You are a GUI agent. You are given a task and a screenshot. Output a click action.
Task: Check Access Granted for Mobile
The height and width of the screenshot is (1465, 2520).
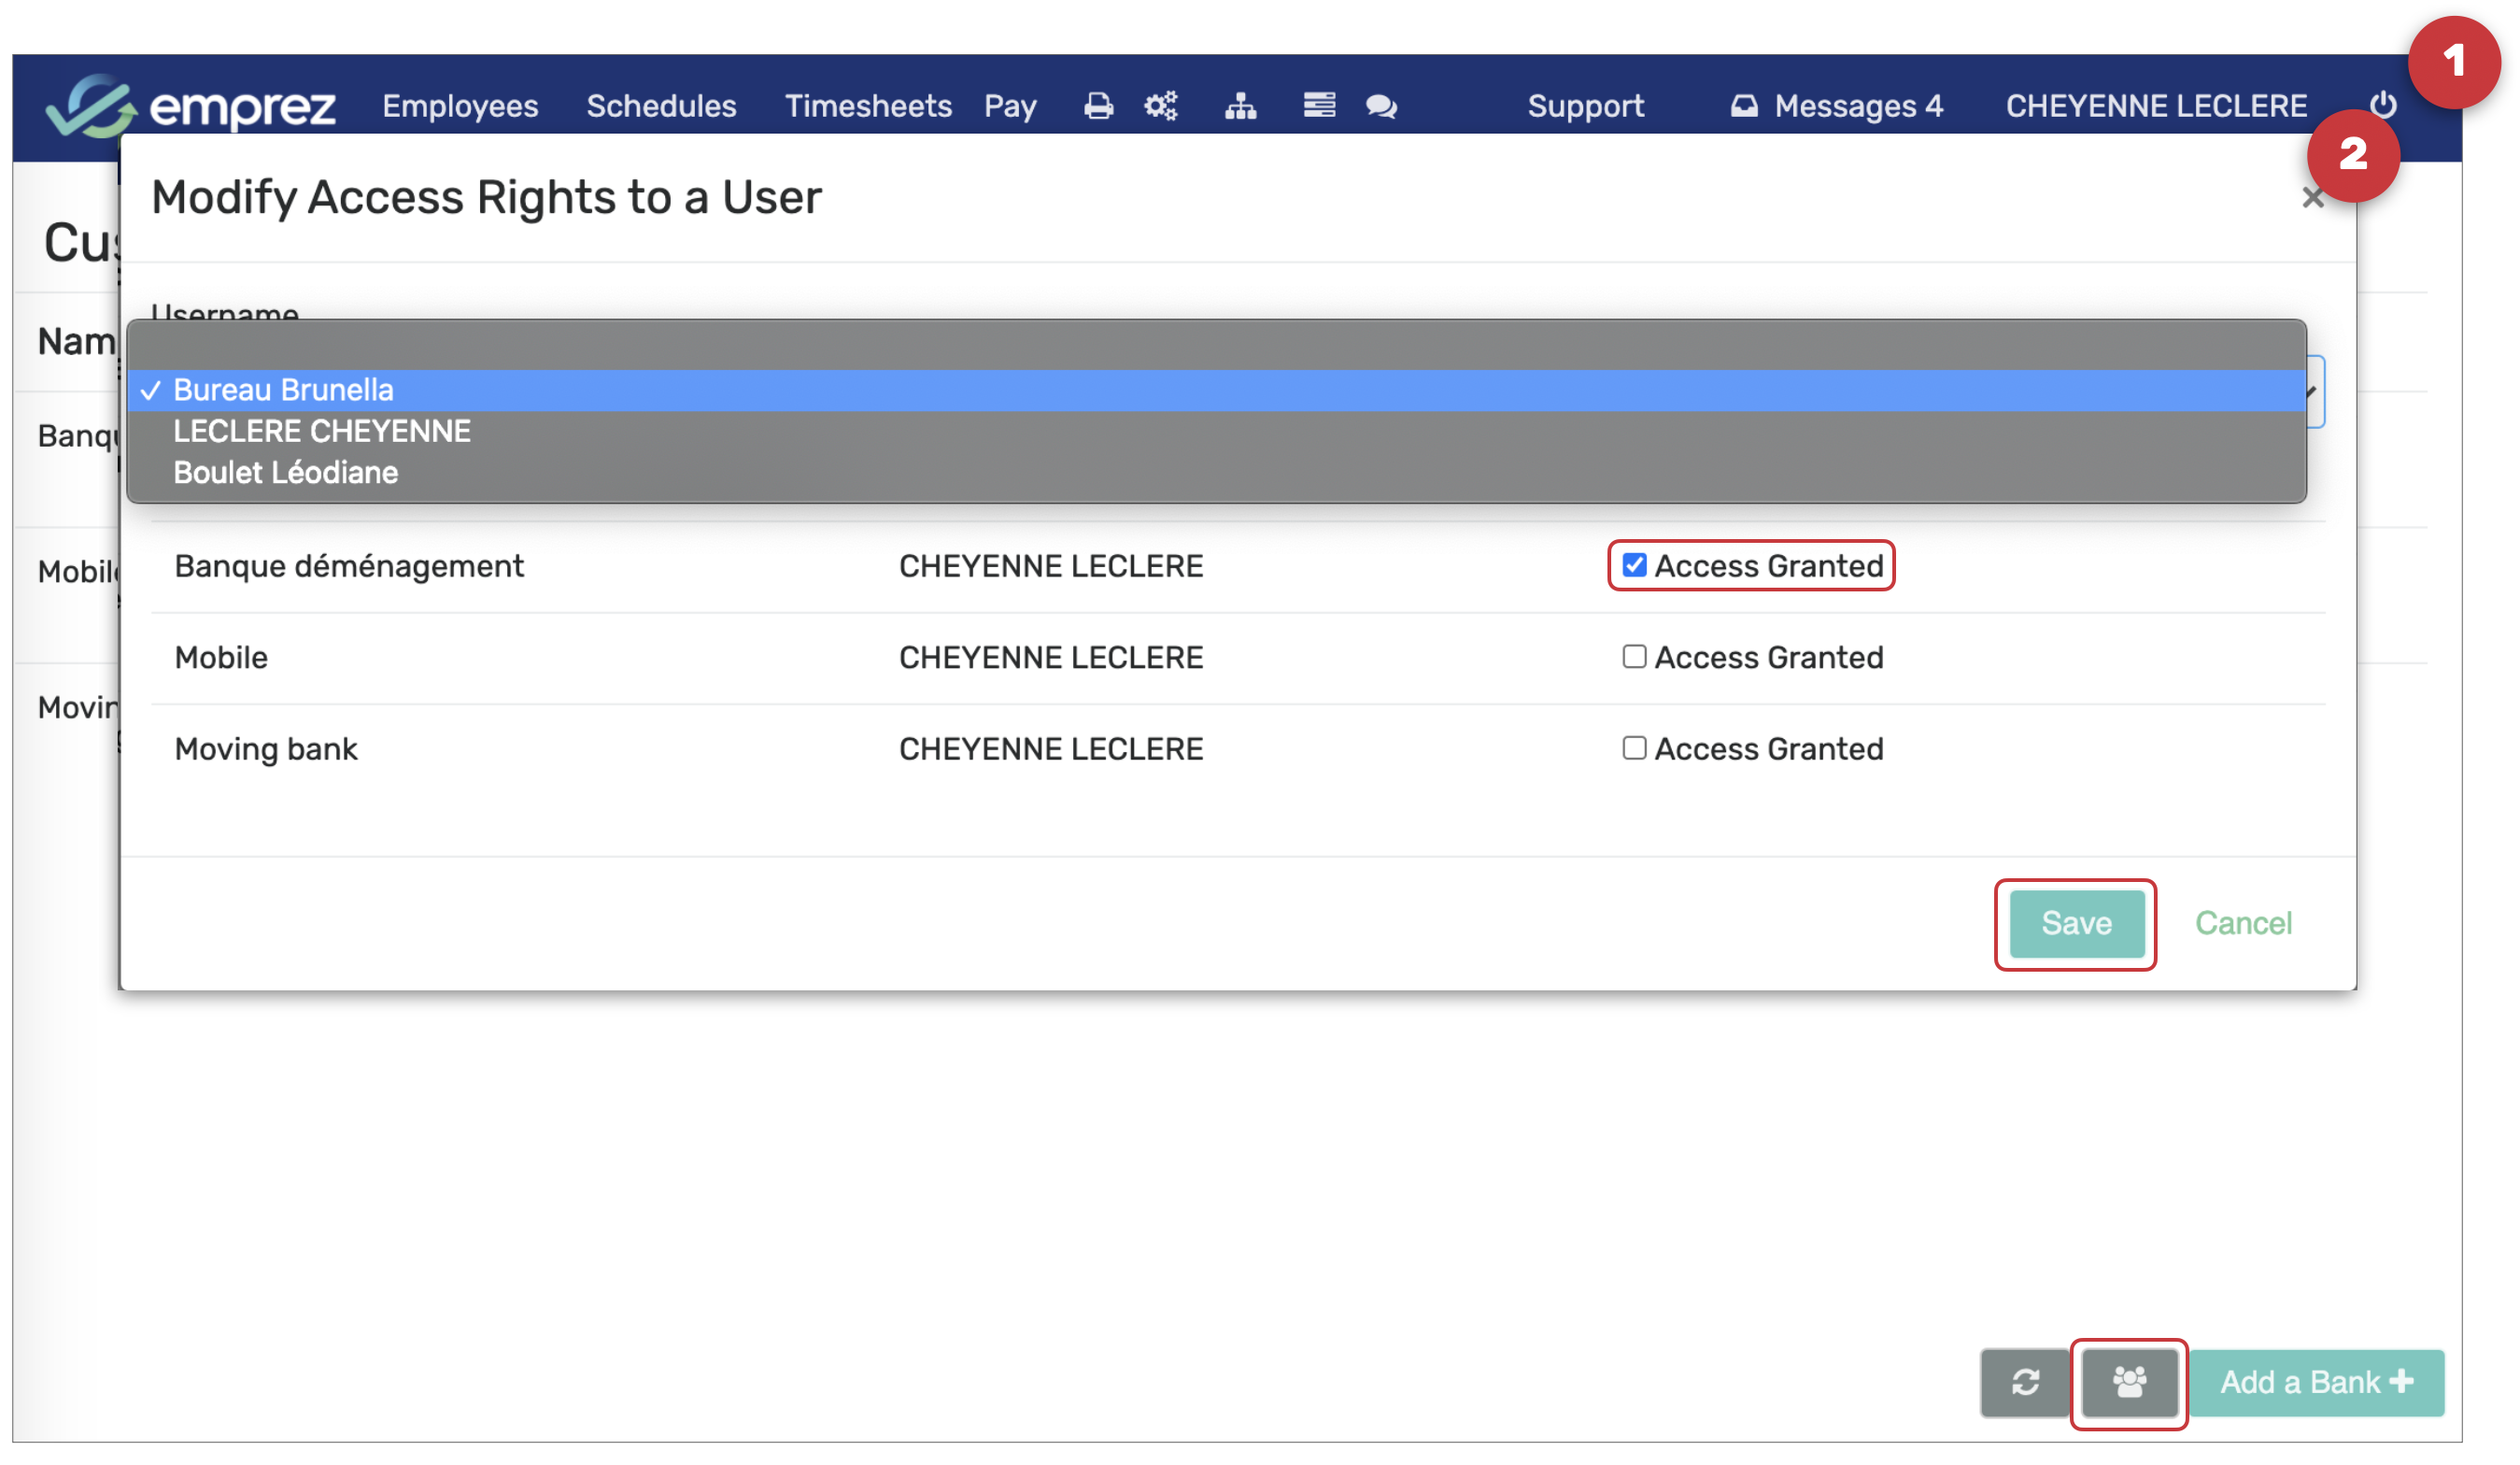pos(1634,657)
